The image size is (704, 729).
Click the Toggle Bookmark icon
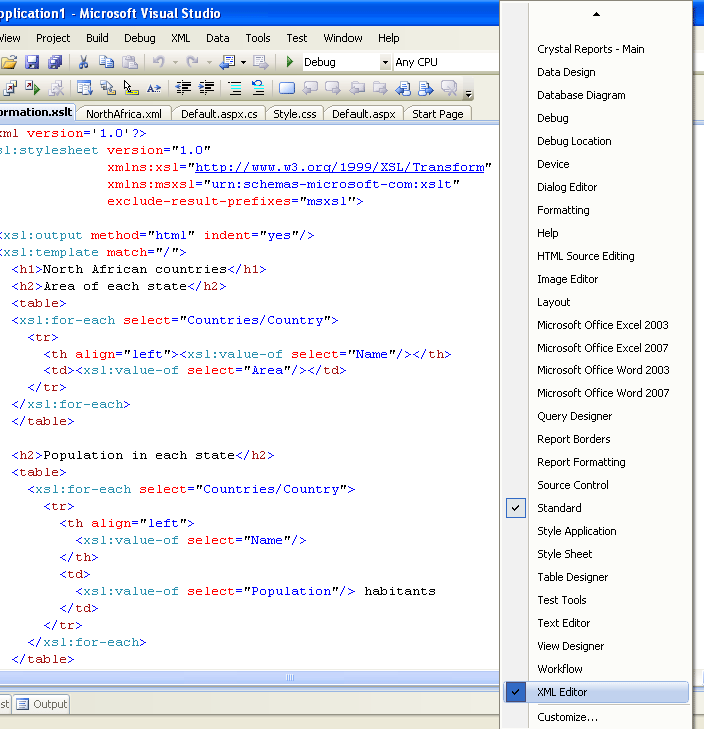(287, 88)
